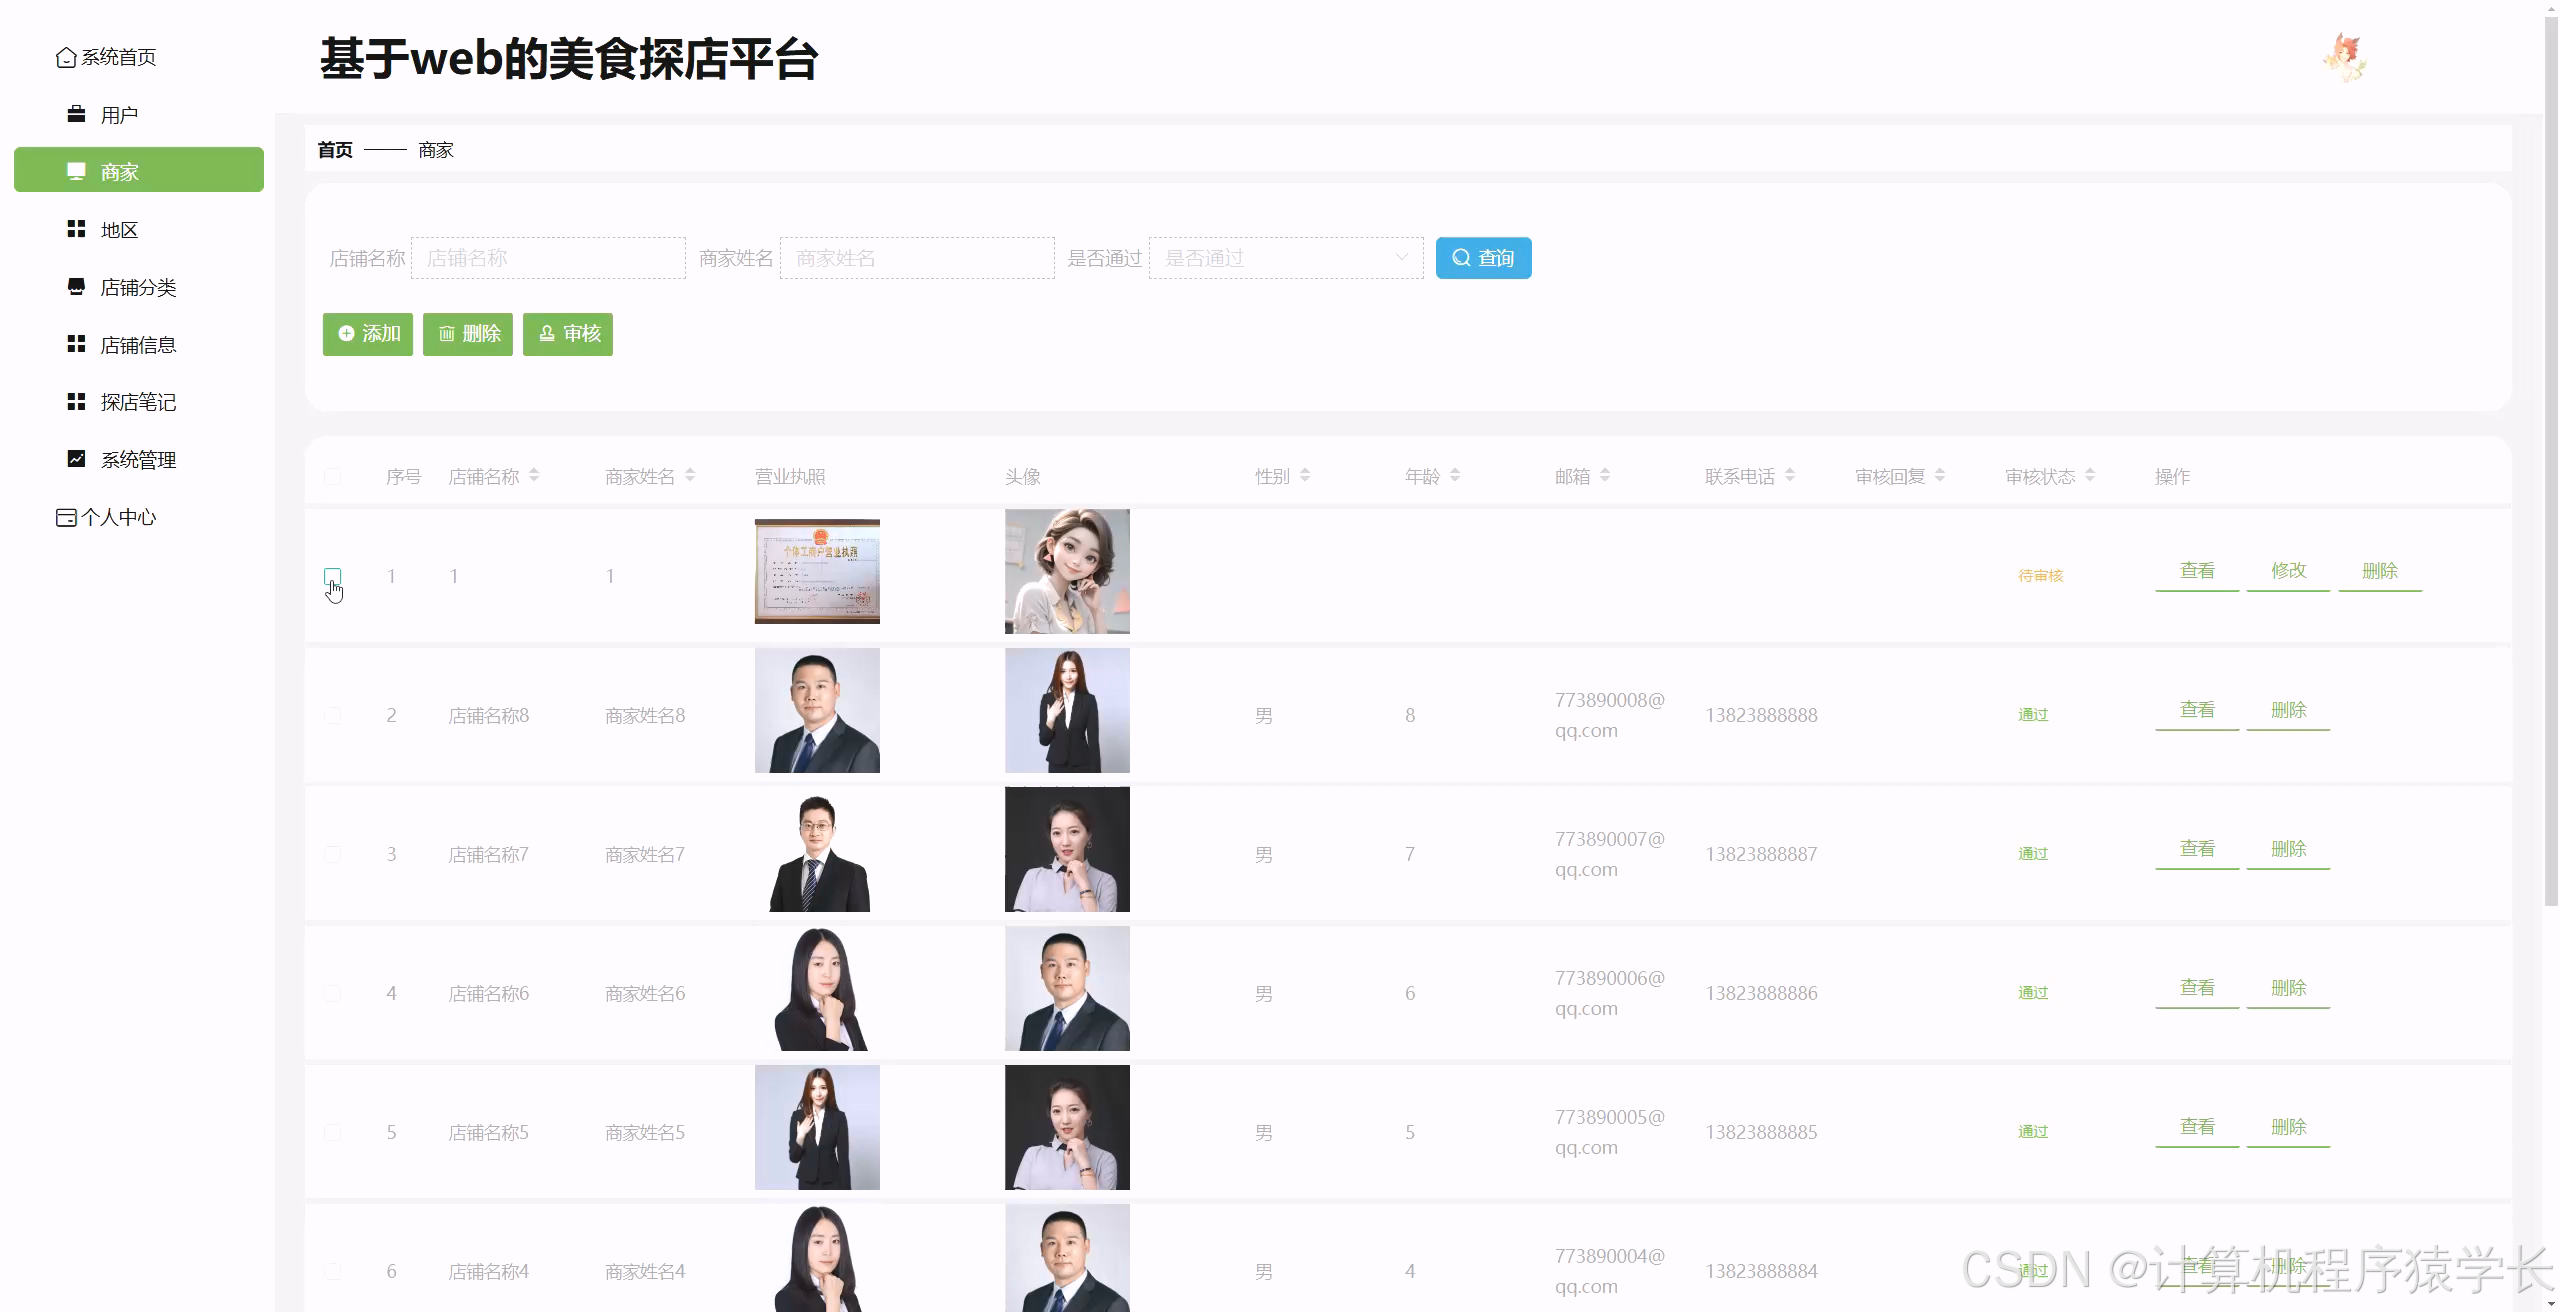Click the 通过 status in 店铺名称5 row
Viewport: 2560px width, 1312px height.
point(2033,1132)
